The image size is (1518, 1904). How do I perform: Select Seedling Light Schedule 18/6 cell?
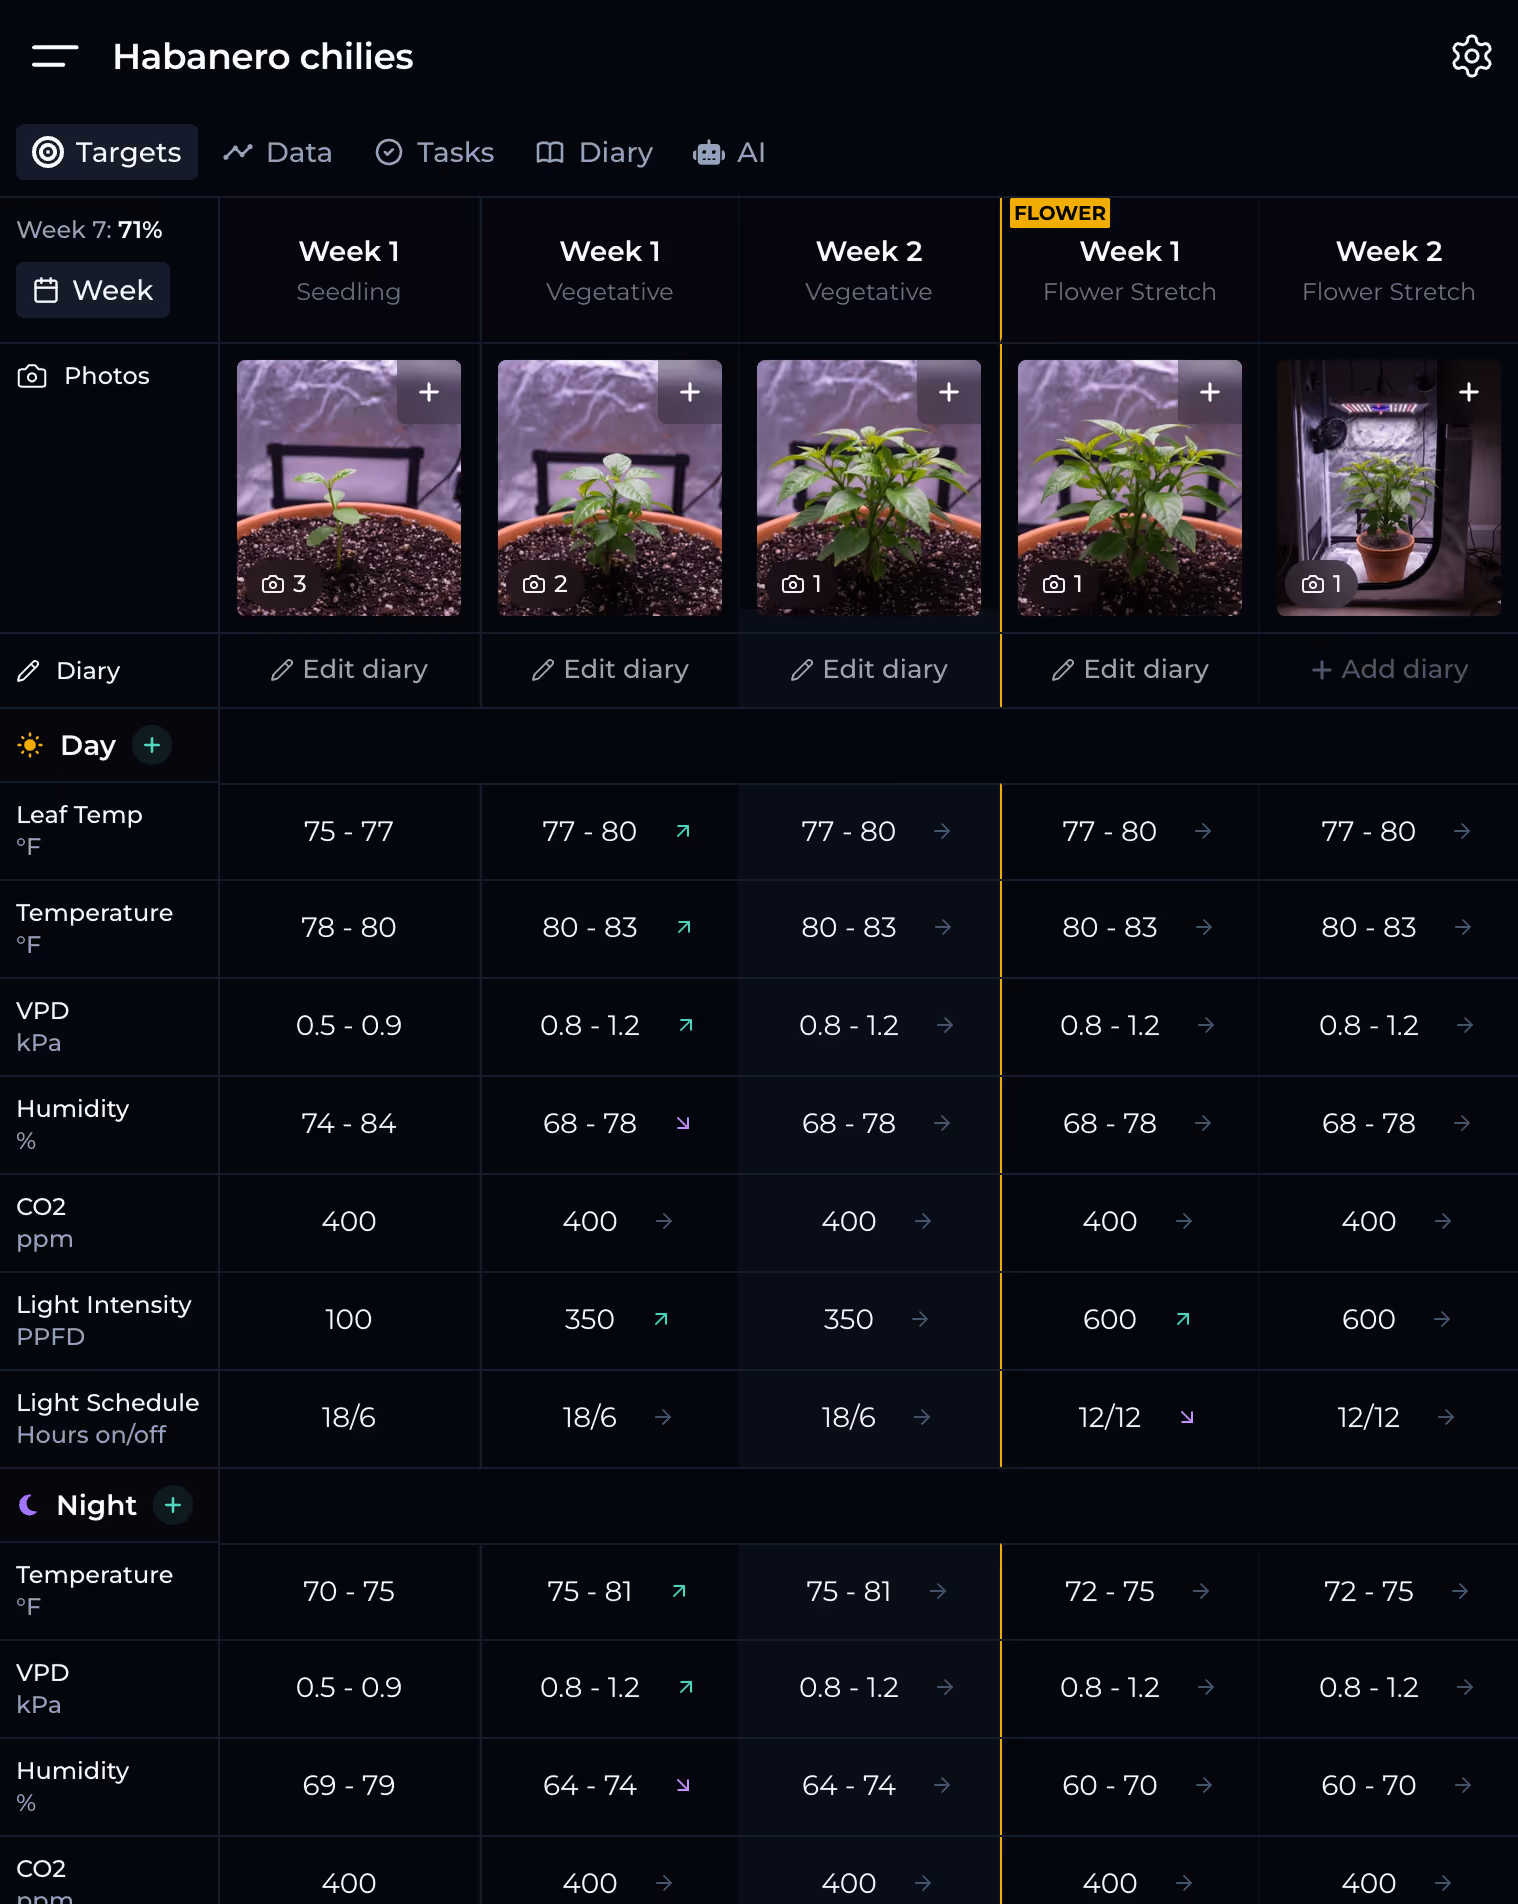pos(349,1417)
